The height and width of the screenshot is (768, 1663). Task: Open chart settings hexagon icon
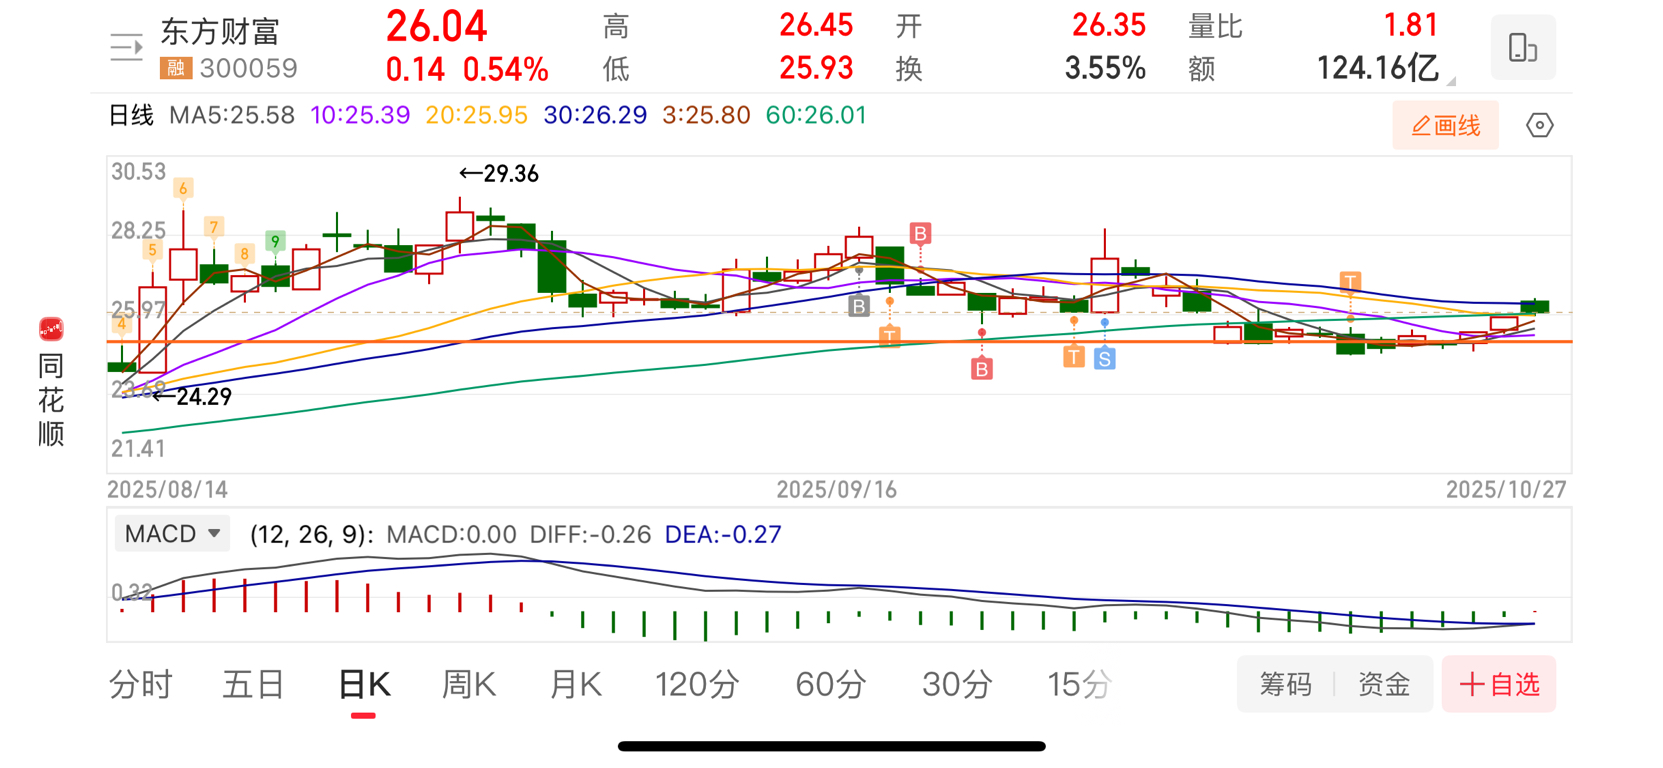[1540, 125]
